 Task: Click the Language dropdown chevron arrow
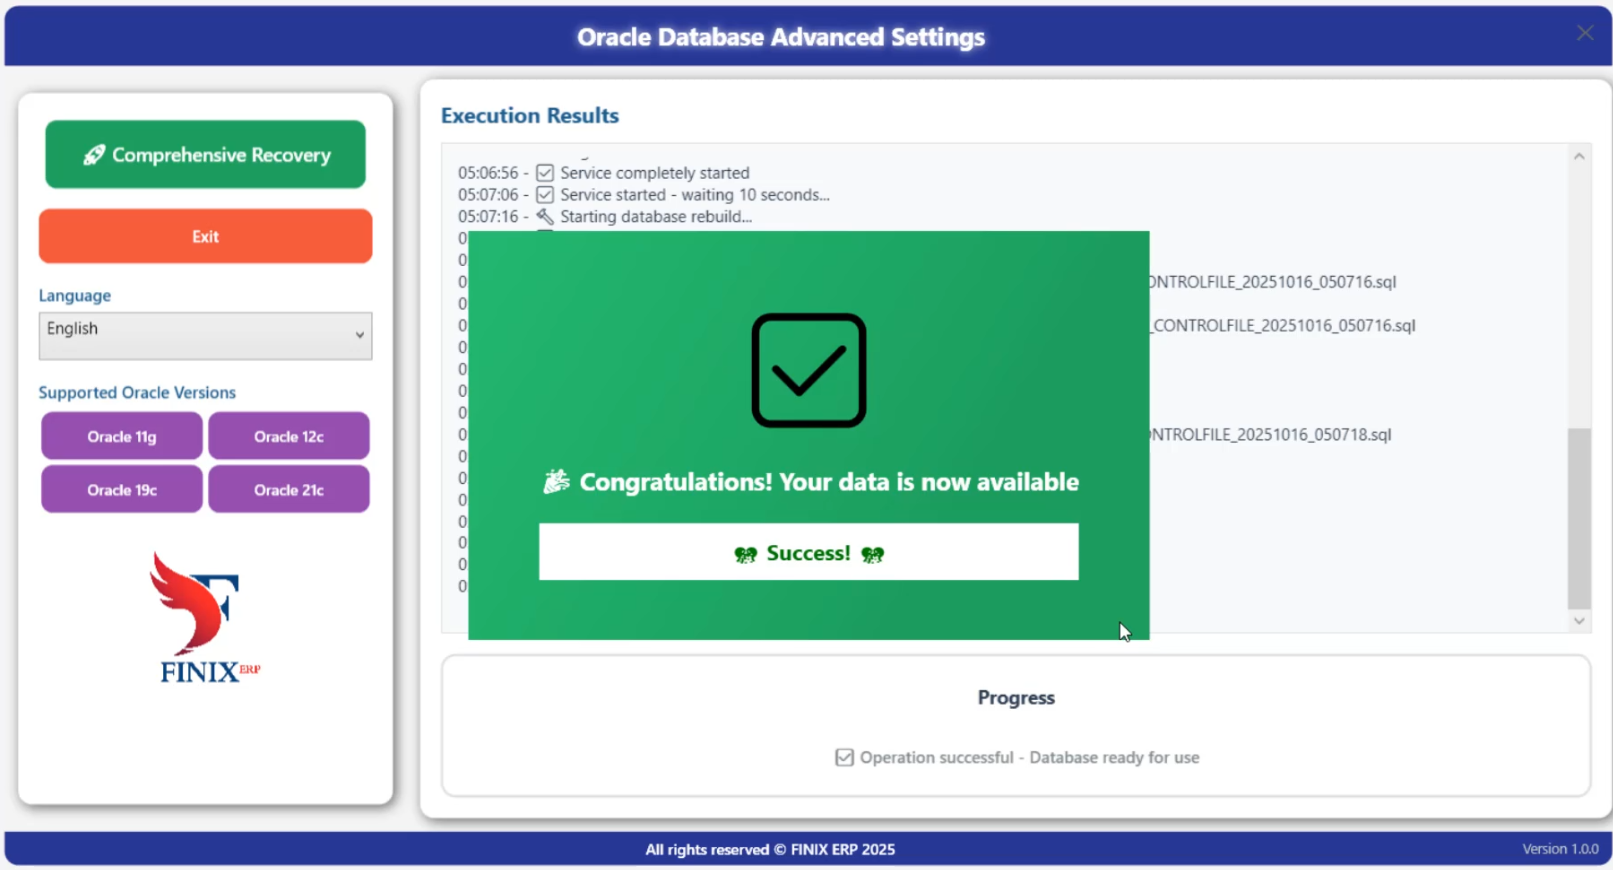click(359, 335)
